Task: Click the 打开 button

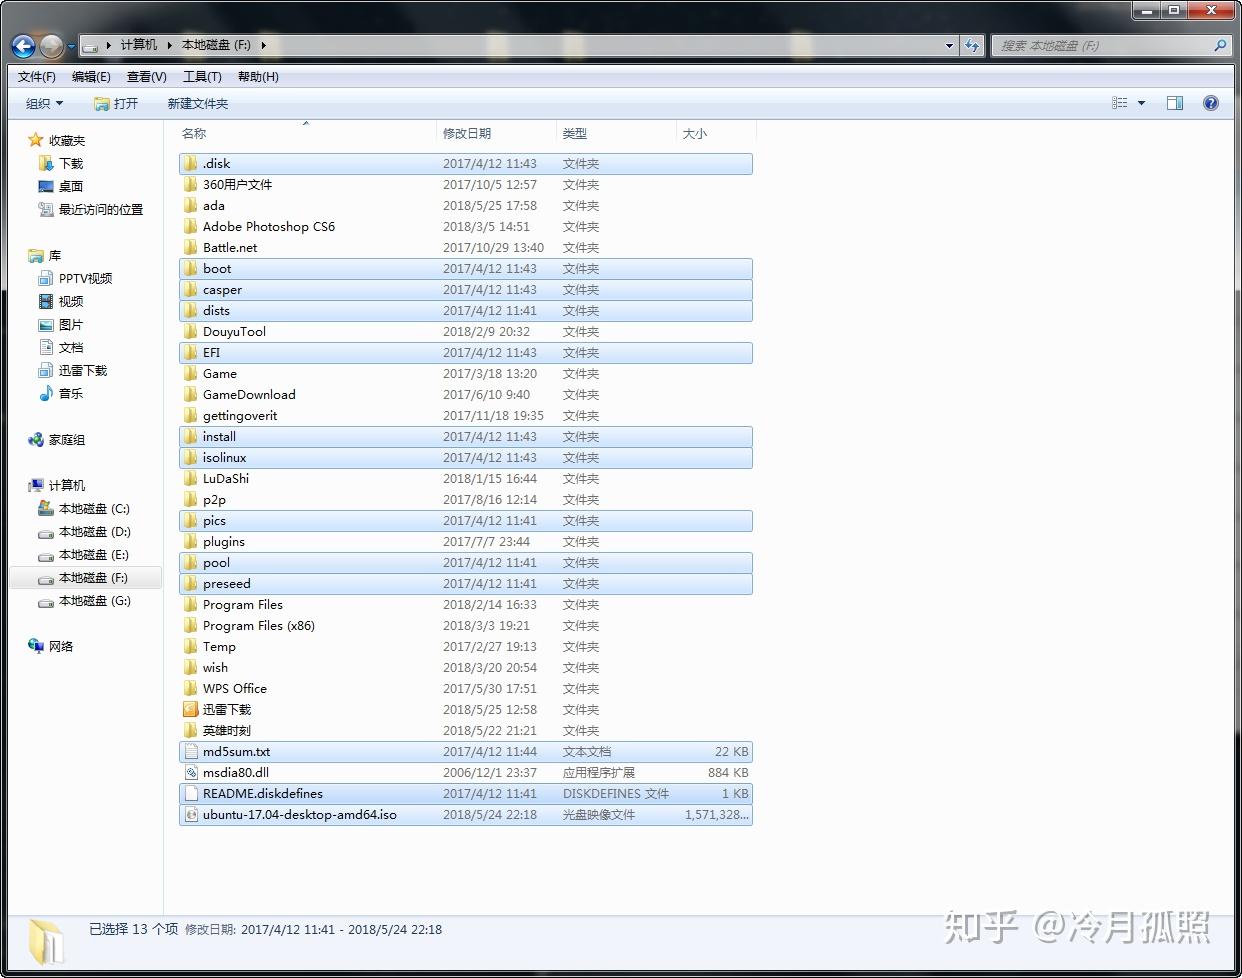Action: click(x=117, y=103)
